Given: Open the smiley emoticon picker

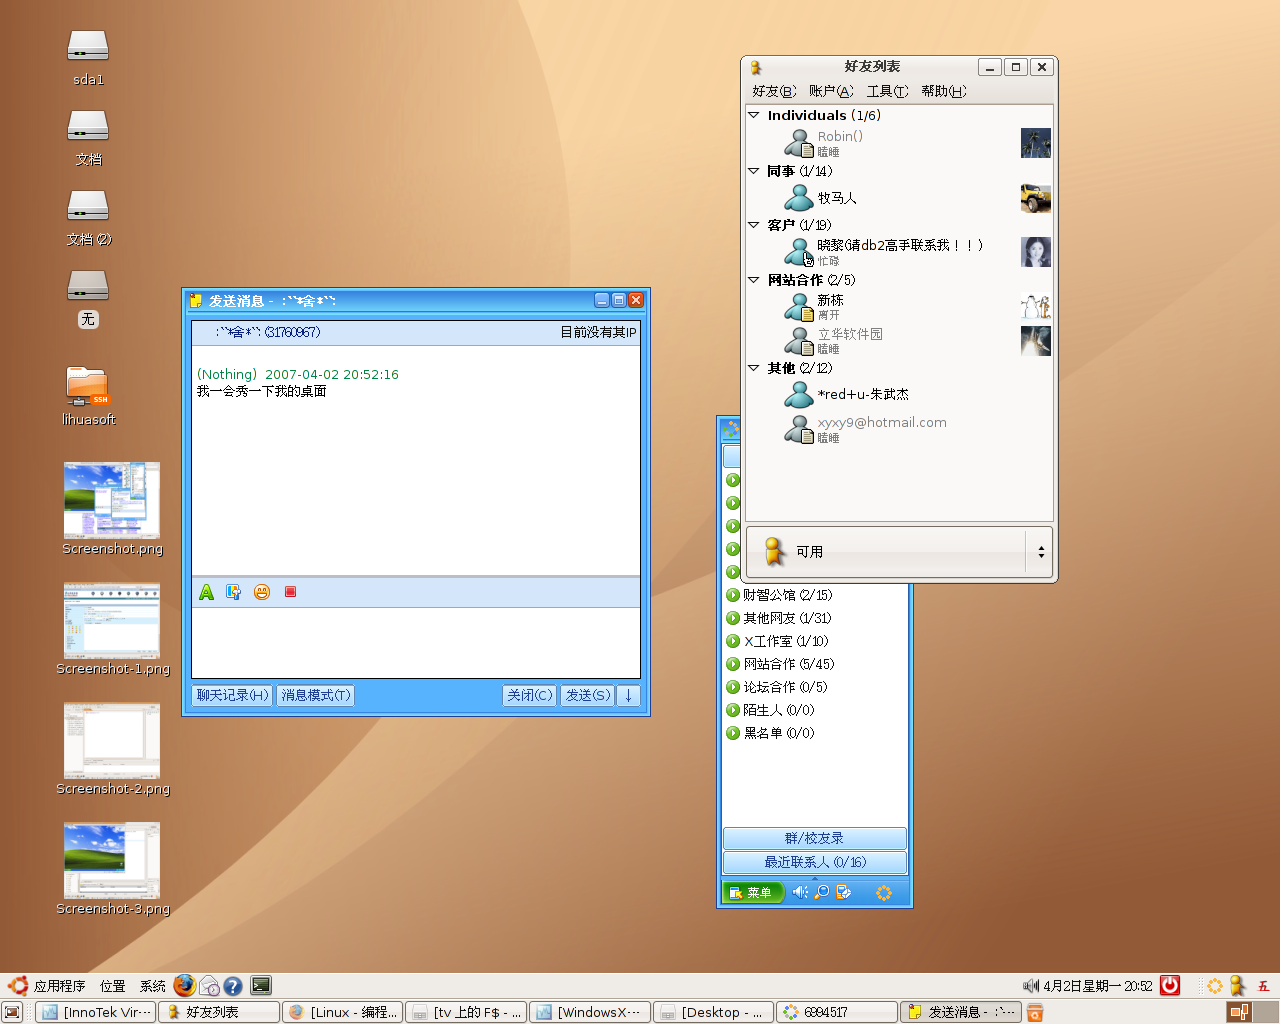Looking at the screenshot, I should [x=262, y=592].
